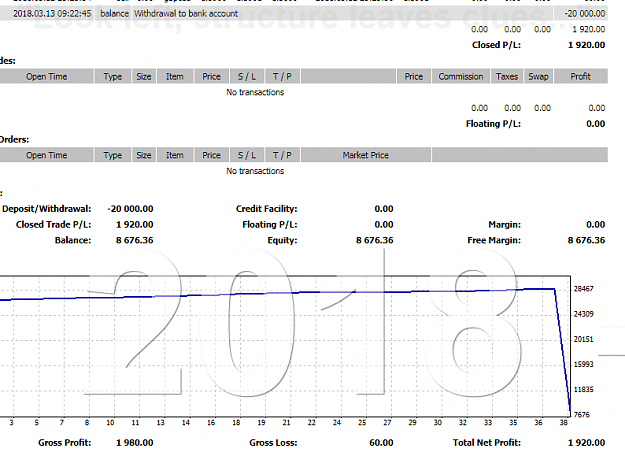Click the 'Free Margin:' label
Screen dimensions: 625x452
tap(494, 240)
